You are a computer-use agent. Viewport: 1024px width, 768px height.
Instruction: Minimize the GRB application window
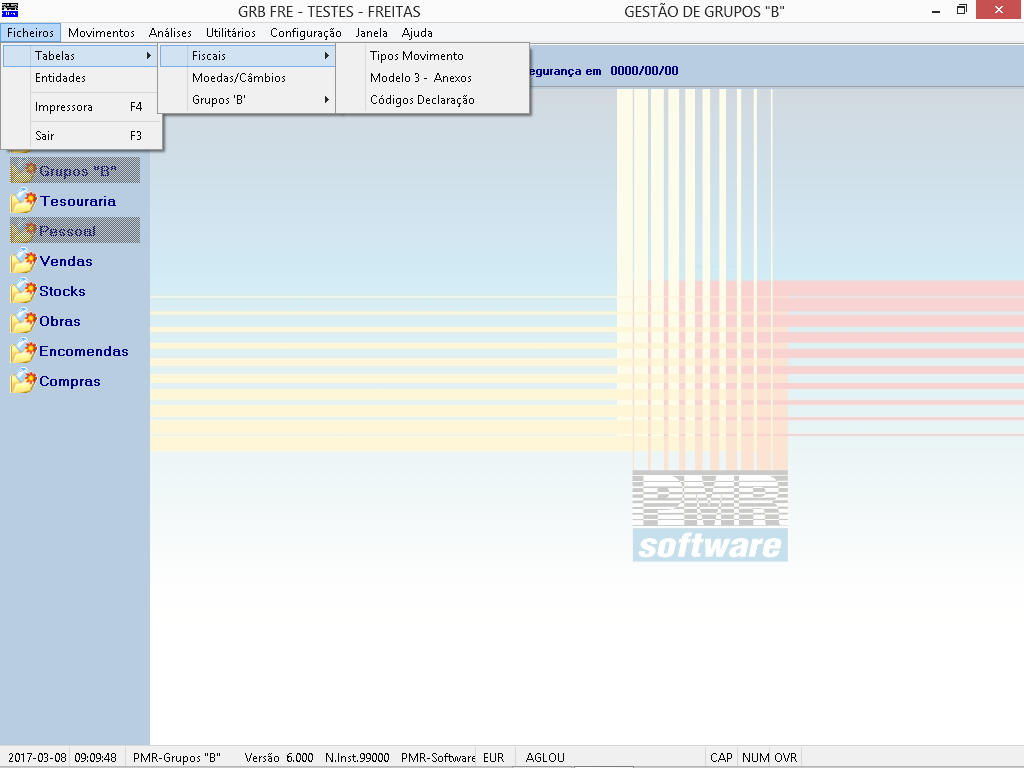[936, 10]
